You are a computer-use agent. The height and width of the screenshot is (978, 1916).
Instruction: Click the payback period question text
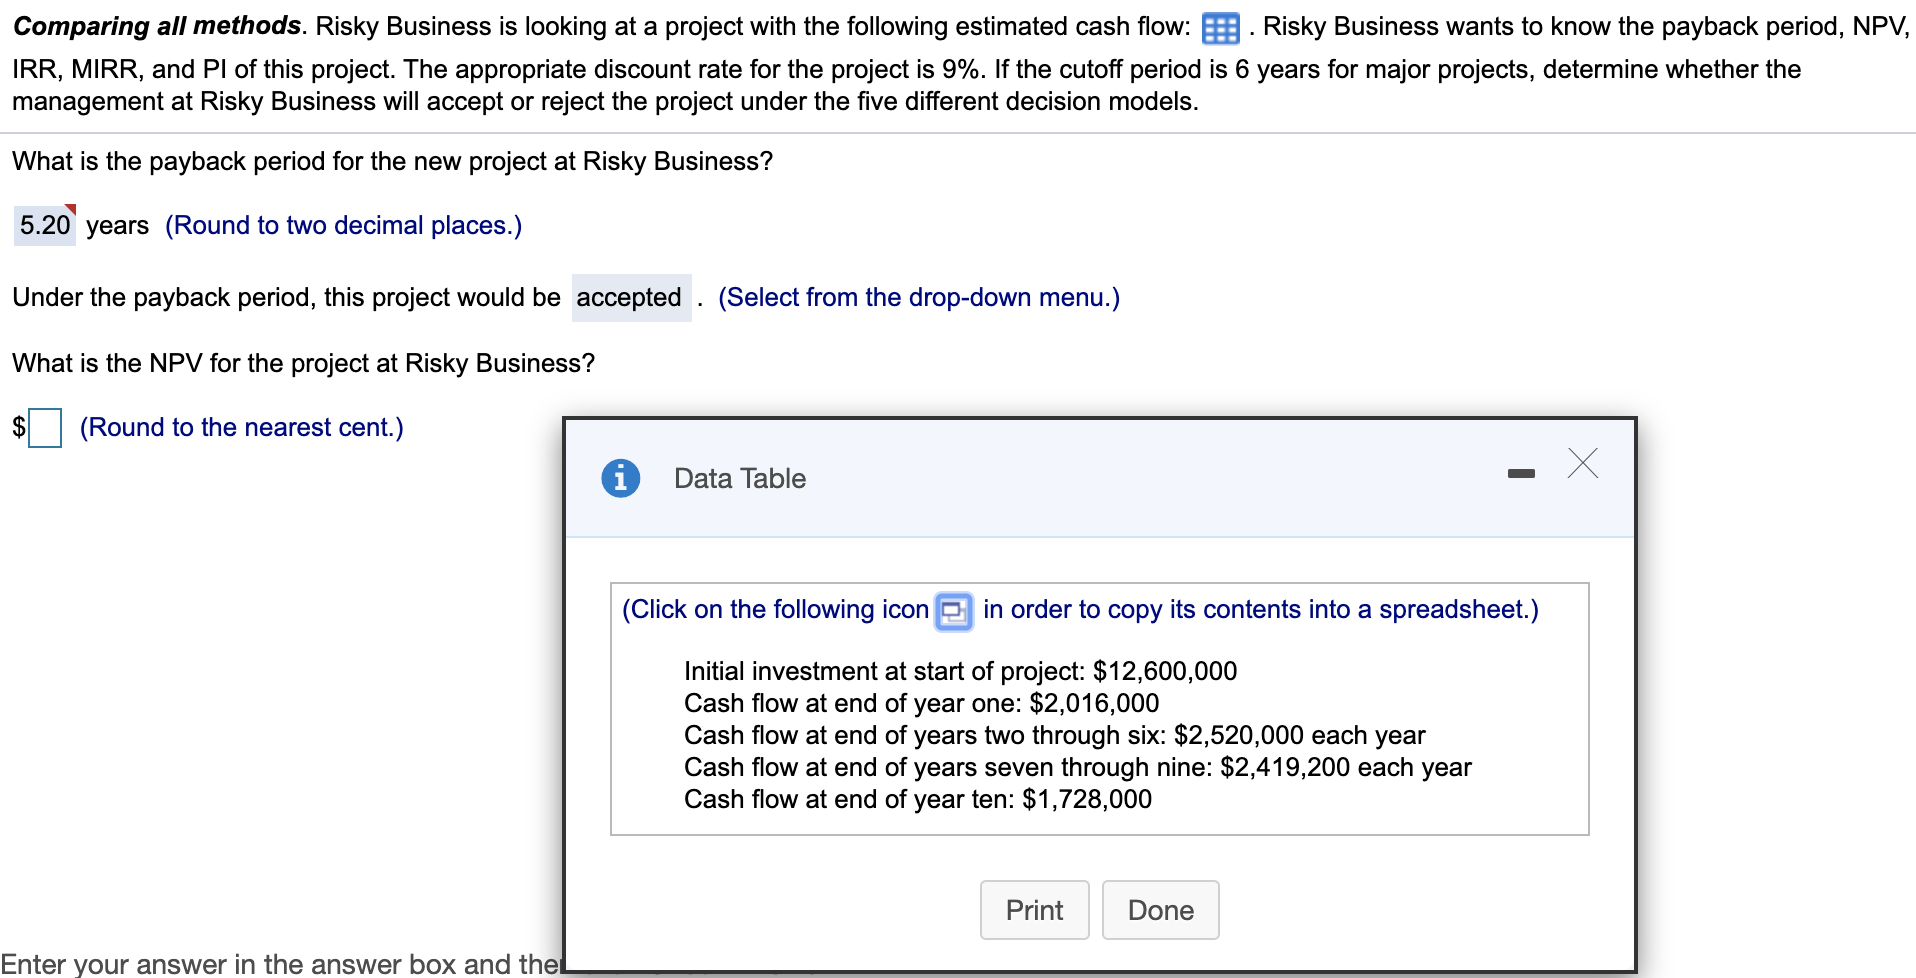[392, 161]
